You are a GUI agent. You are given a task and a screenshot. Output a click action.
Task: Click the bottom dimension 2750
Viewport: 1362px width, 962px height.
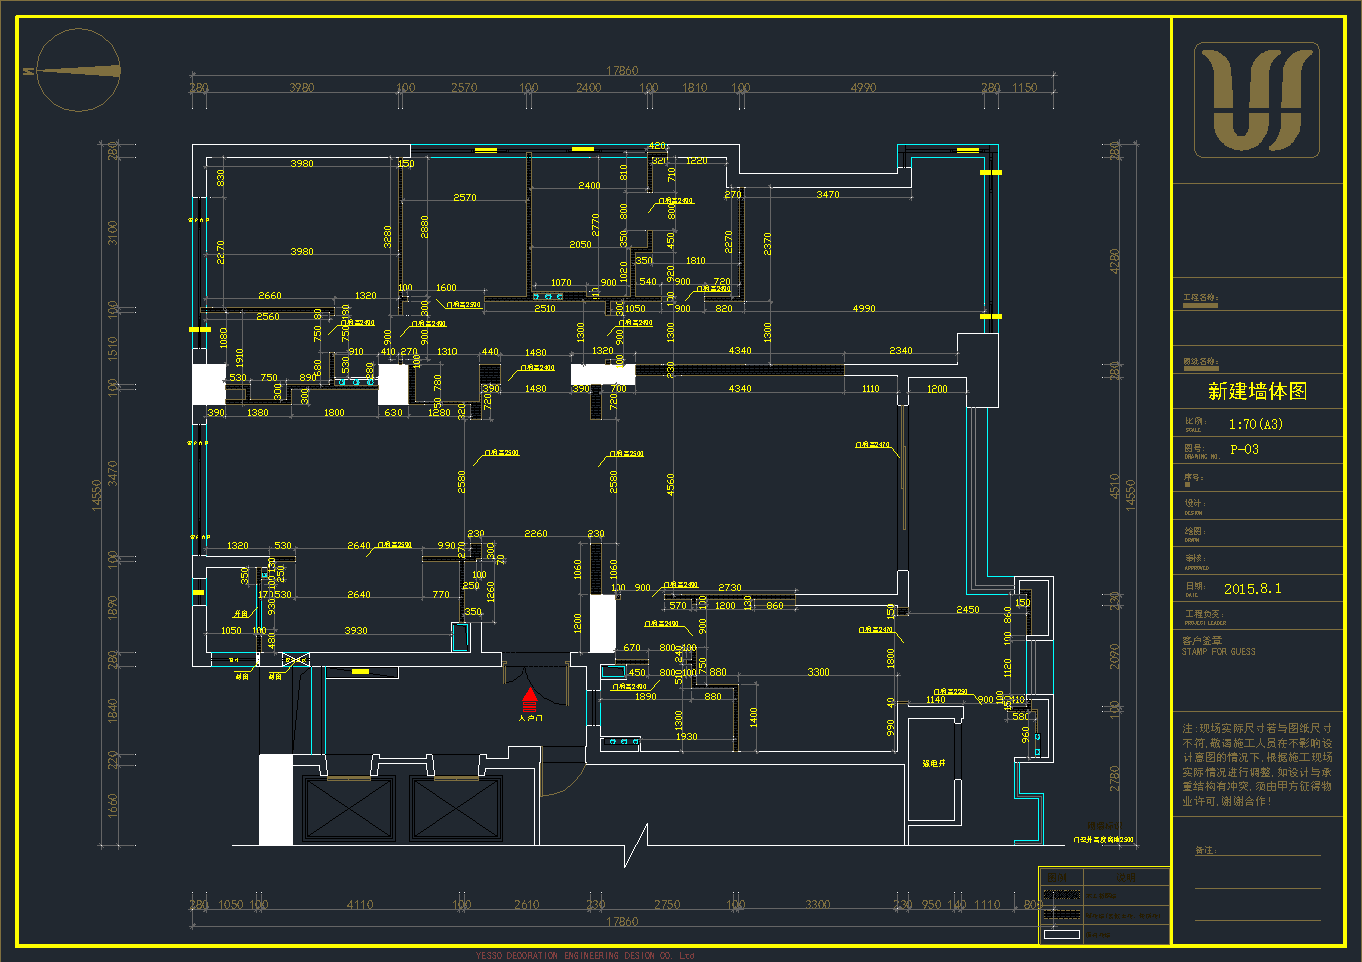(667, 905)
